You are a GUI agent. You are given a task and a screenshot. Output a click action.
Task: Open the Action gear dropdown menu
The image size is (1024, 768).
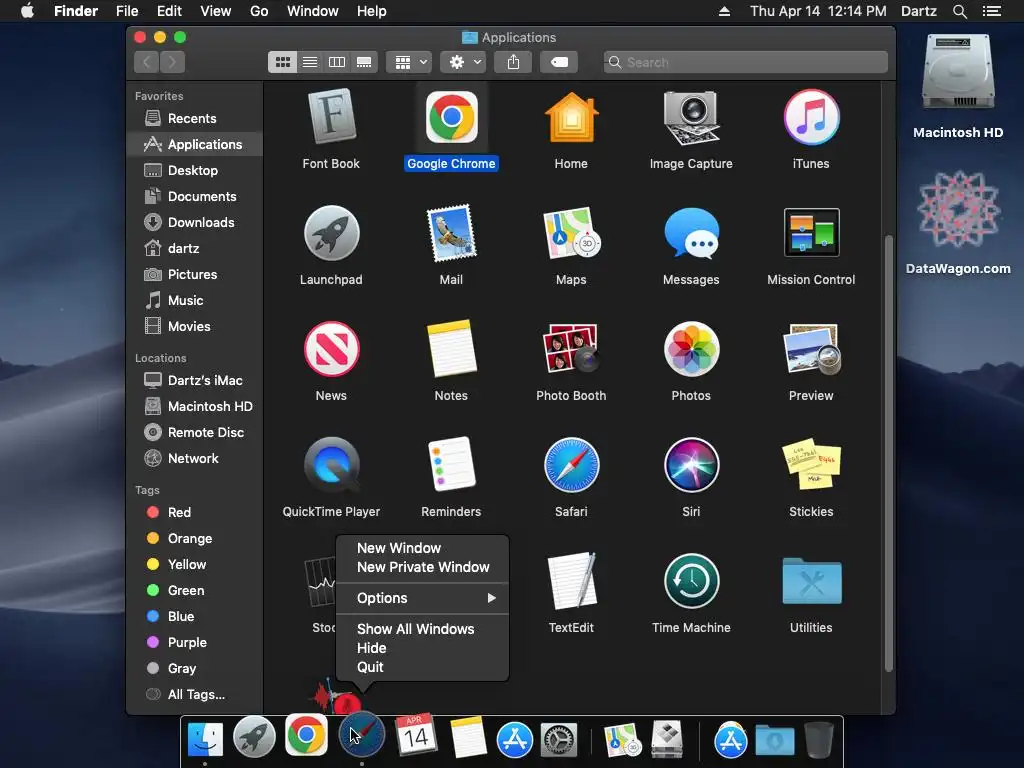[x=462, y=62]
